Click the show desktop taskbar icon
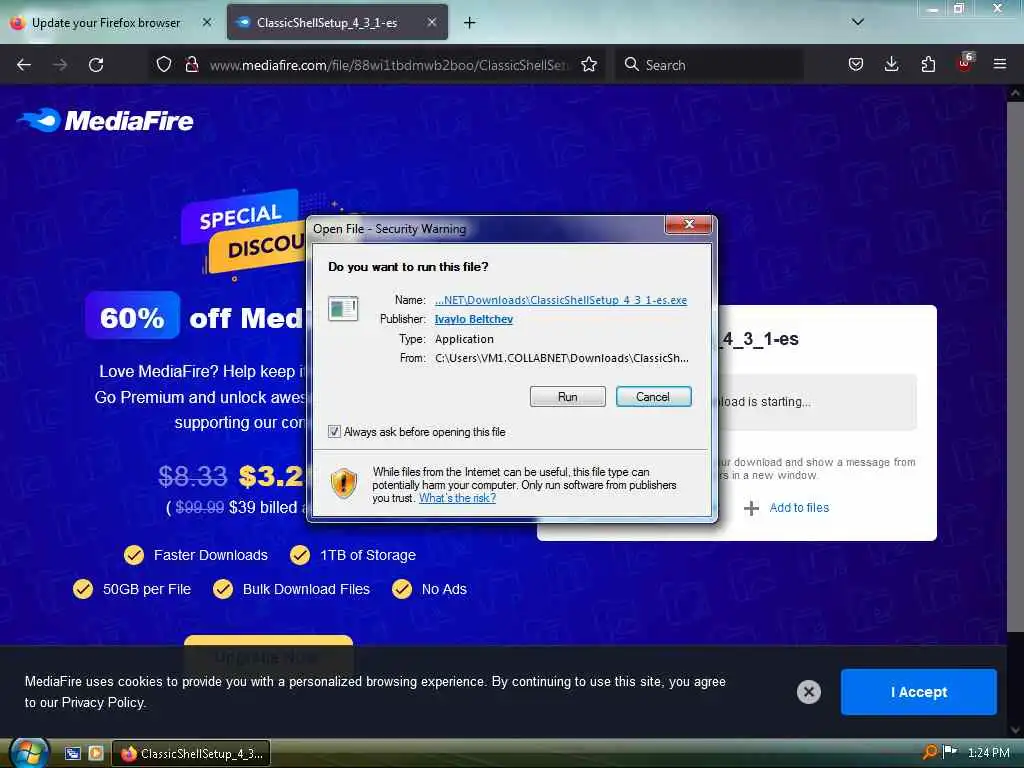This screenshot has height=768, width=1024. pos(72,753)
